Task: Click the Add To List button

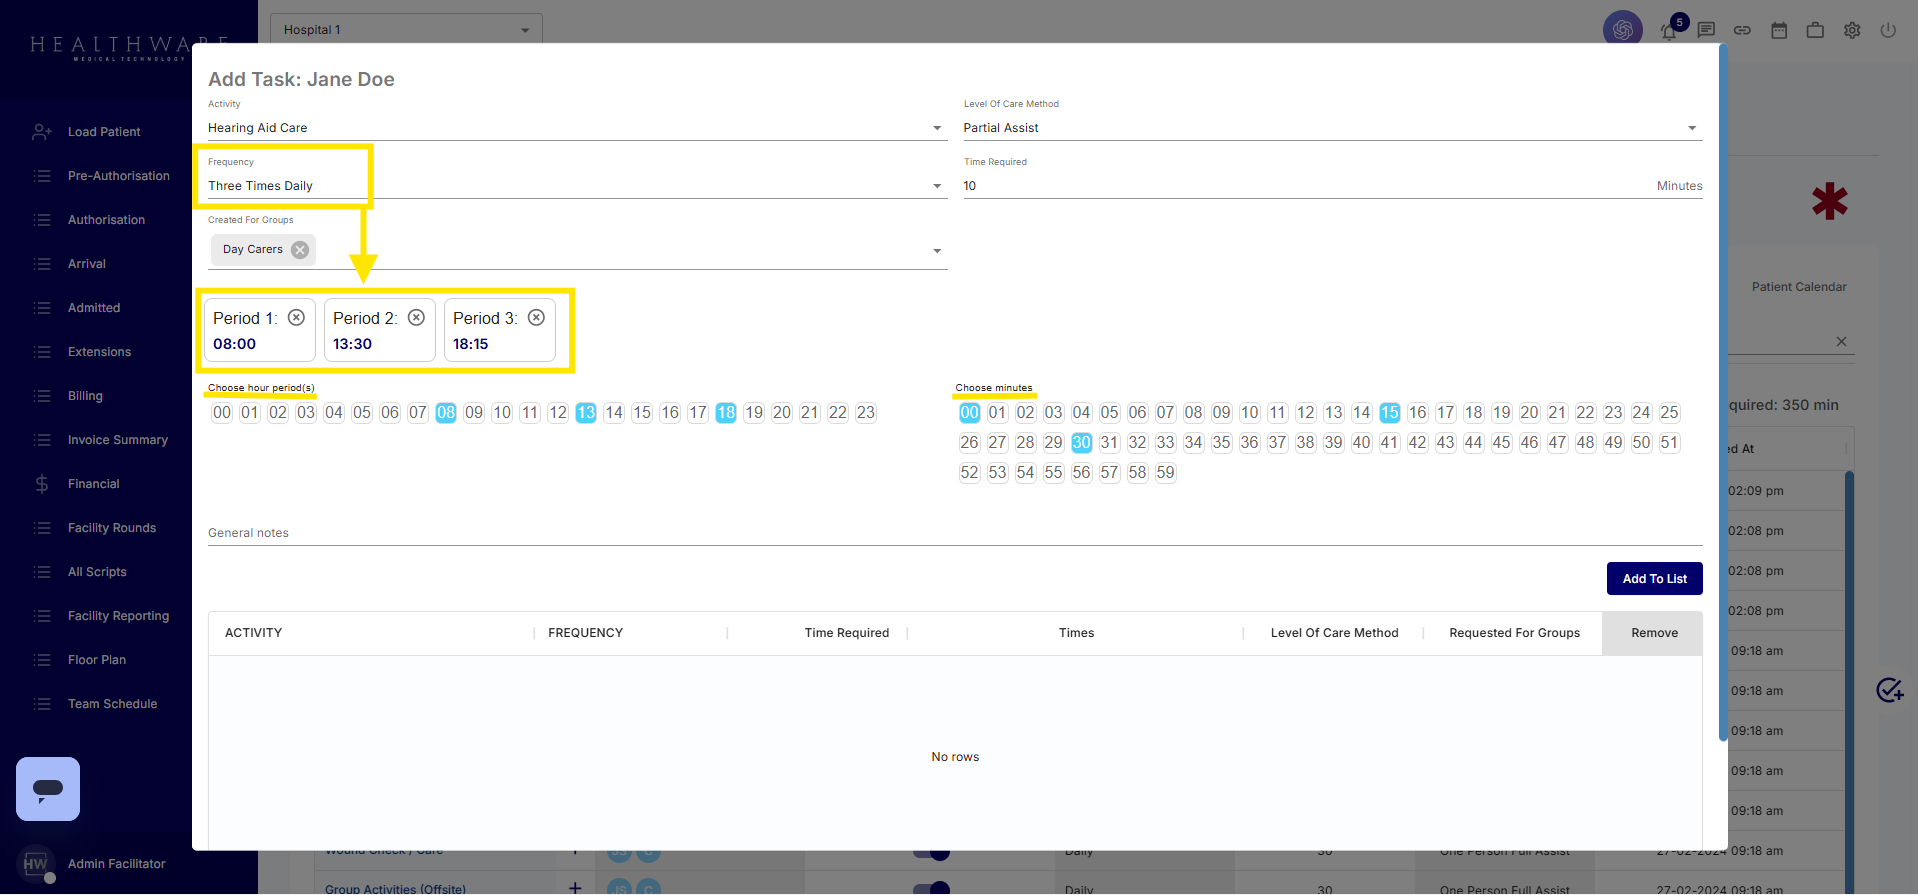Action: pyautogui.click(x=1654, y=579)
